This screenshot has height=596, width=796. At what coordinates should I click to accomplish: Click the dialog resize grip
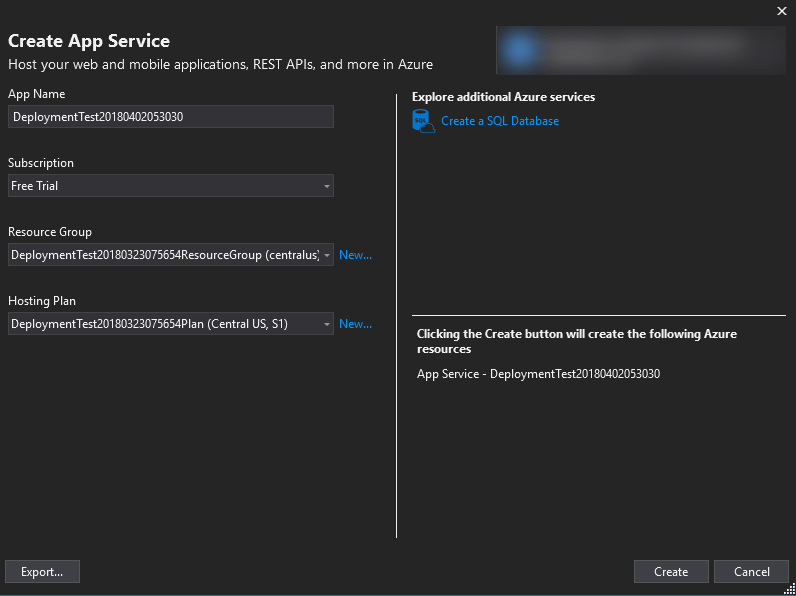tap(790, 588)
